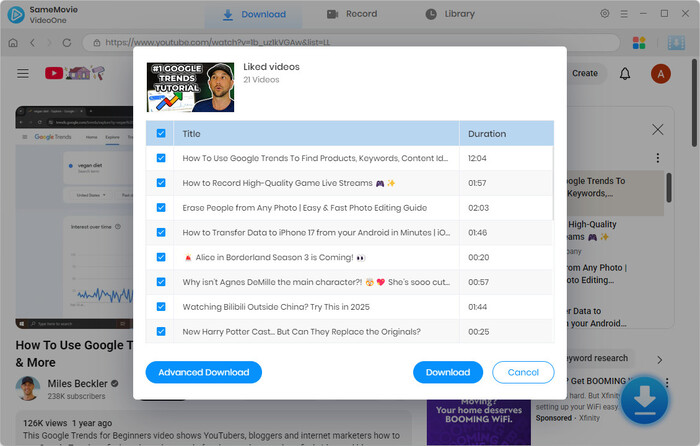This screenshot has height=446, width=700.
Task: Click the browser home icon
Action: click(x=13, y=43)
